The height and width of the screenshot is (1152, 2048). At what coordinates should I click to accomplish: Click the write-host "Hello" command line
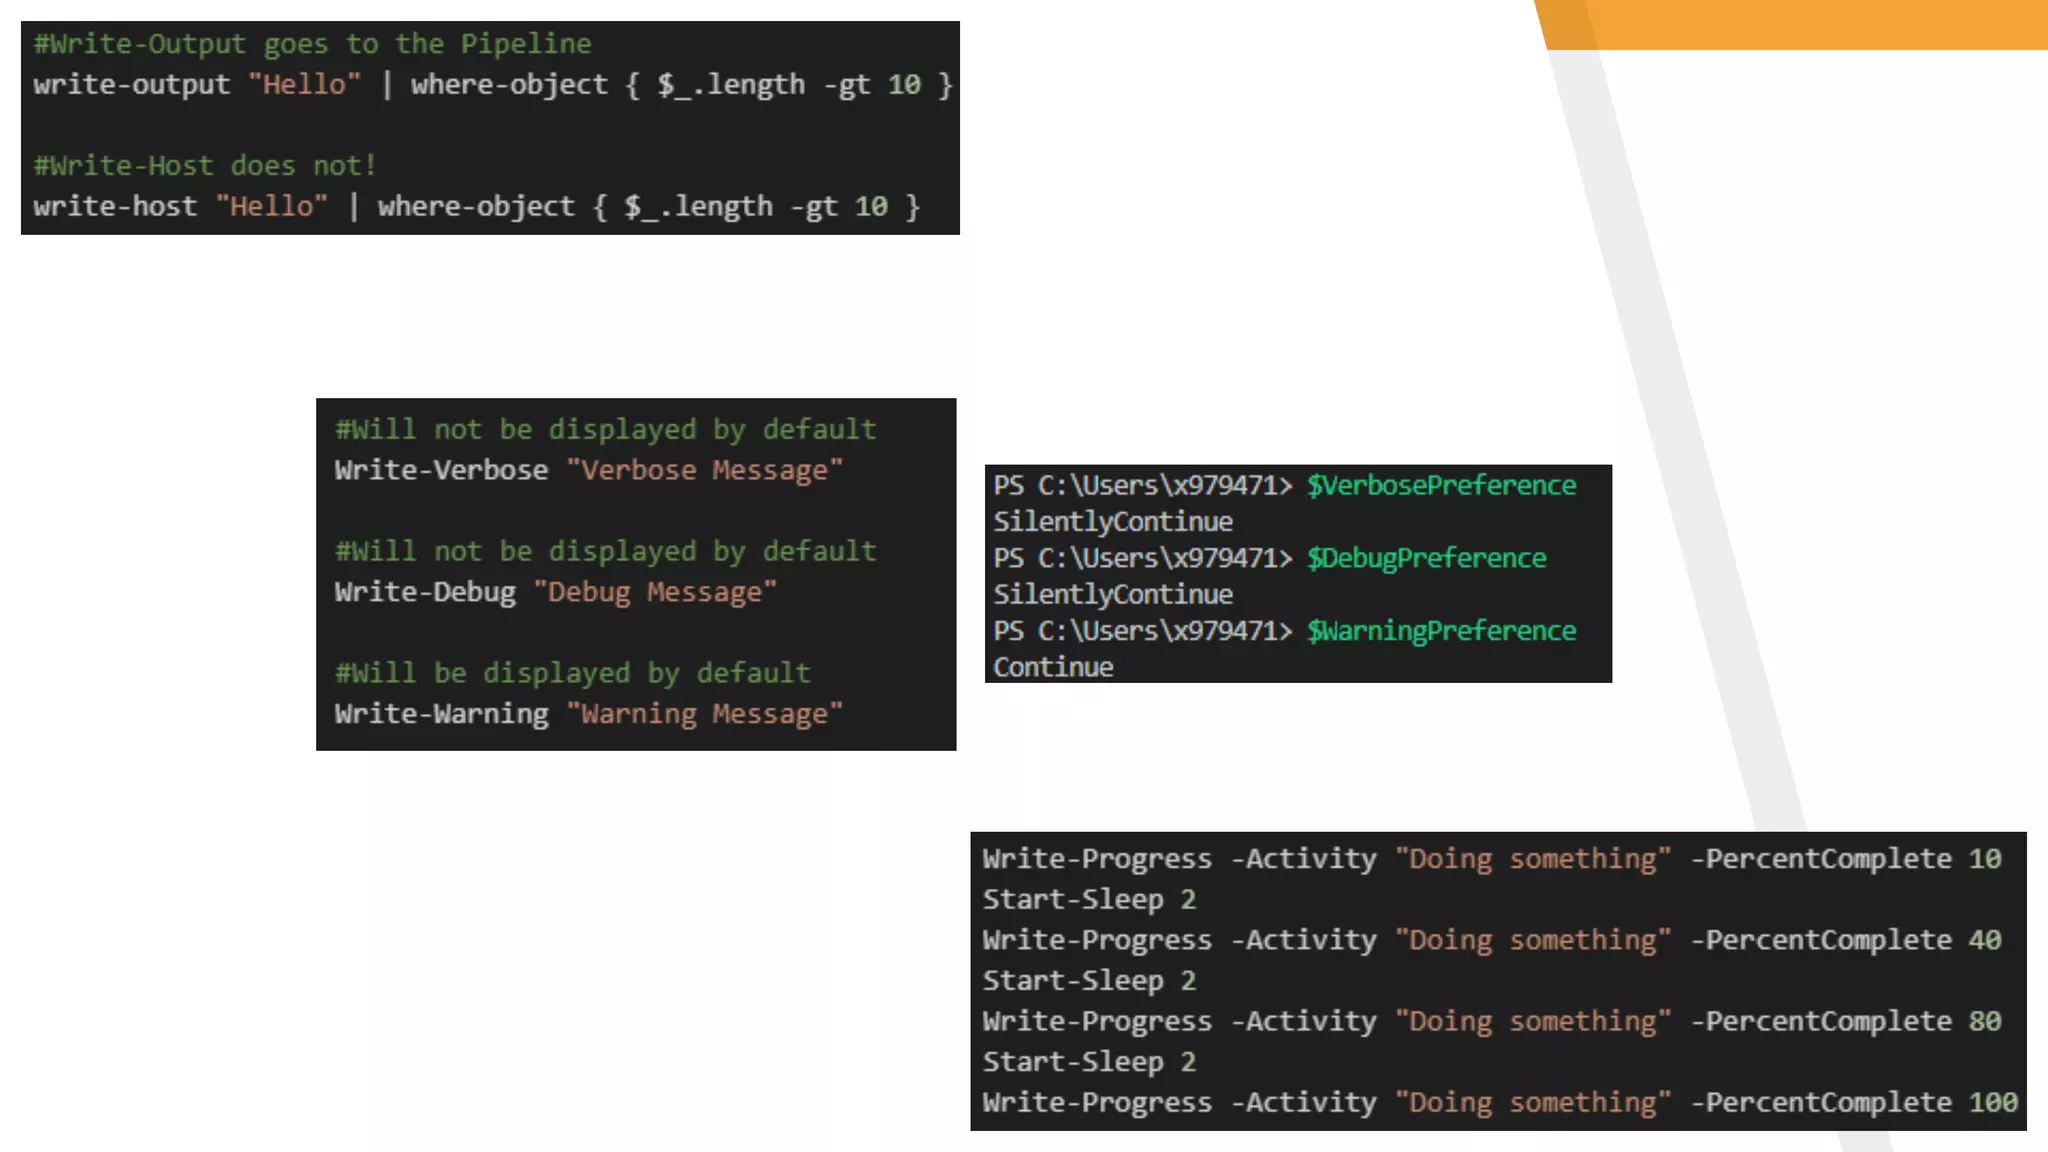(476, 207)
